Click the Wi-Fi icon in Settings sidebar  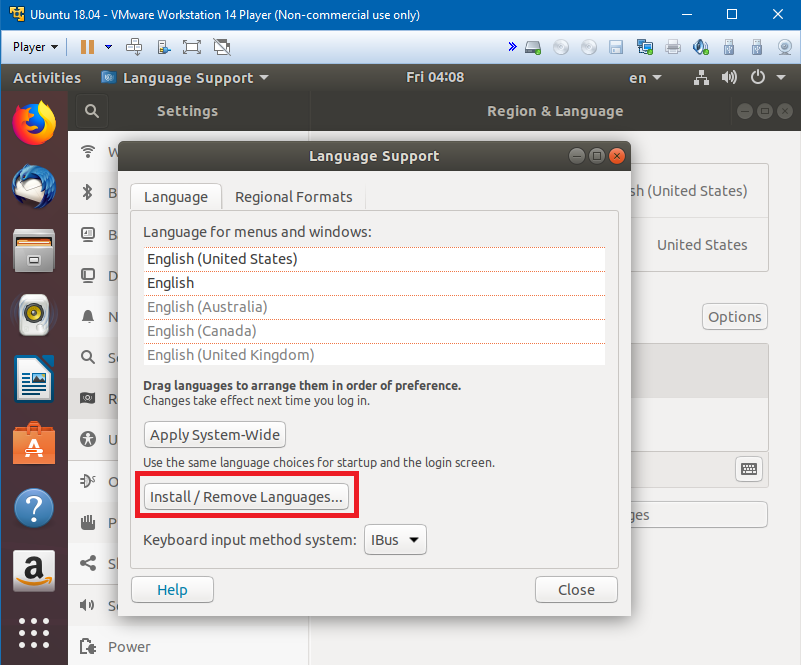click(x=88, y=151)
